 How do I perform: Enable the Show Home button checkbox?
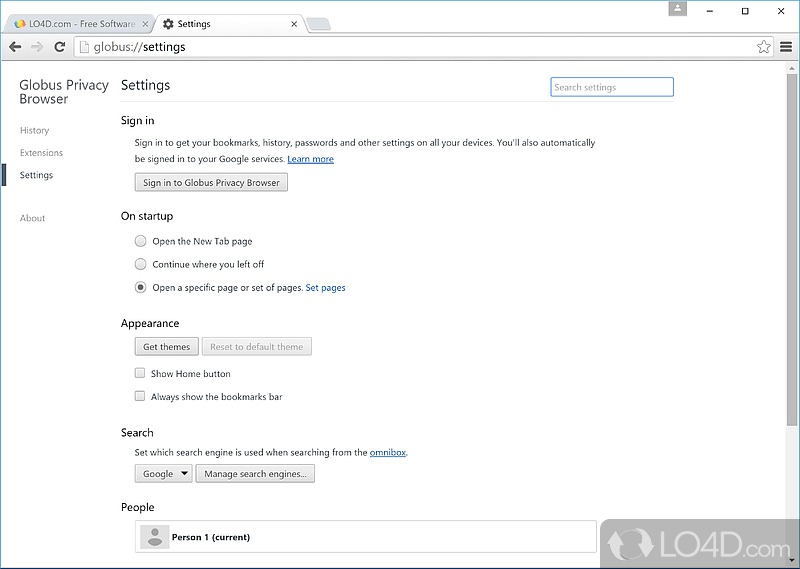pos(140,373)
